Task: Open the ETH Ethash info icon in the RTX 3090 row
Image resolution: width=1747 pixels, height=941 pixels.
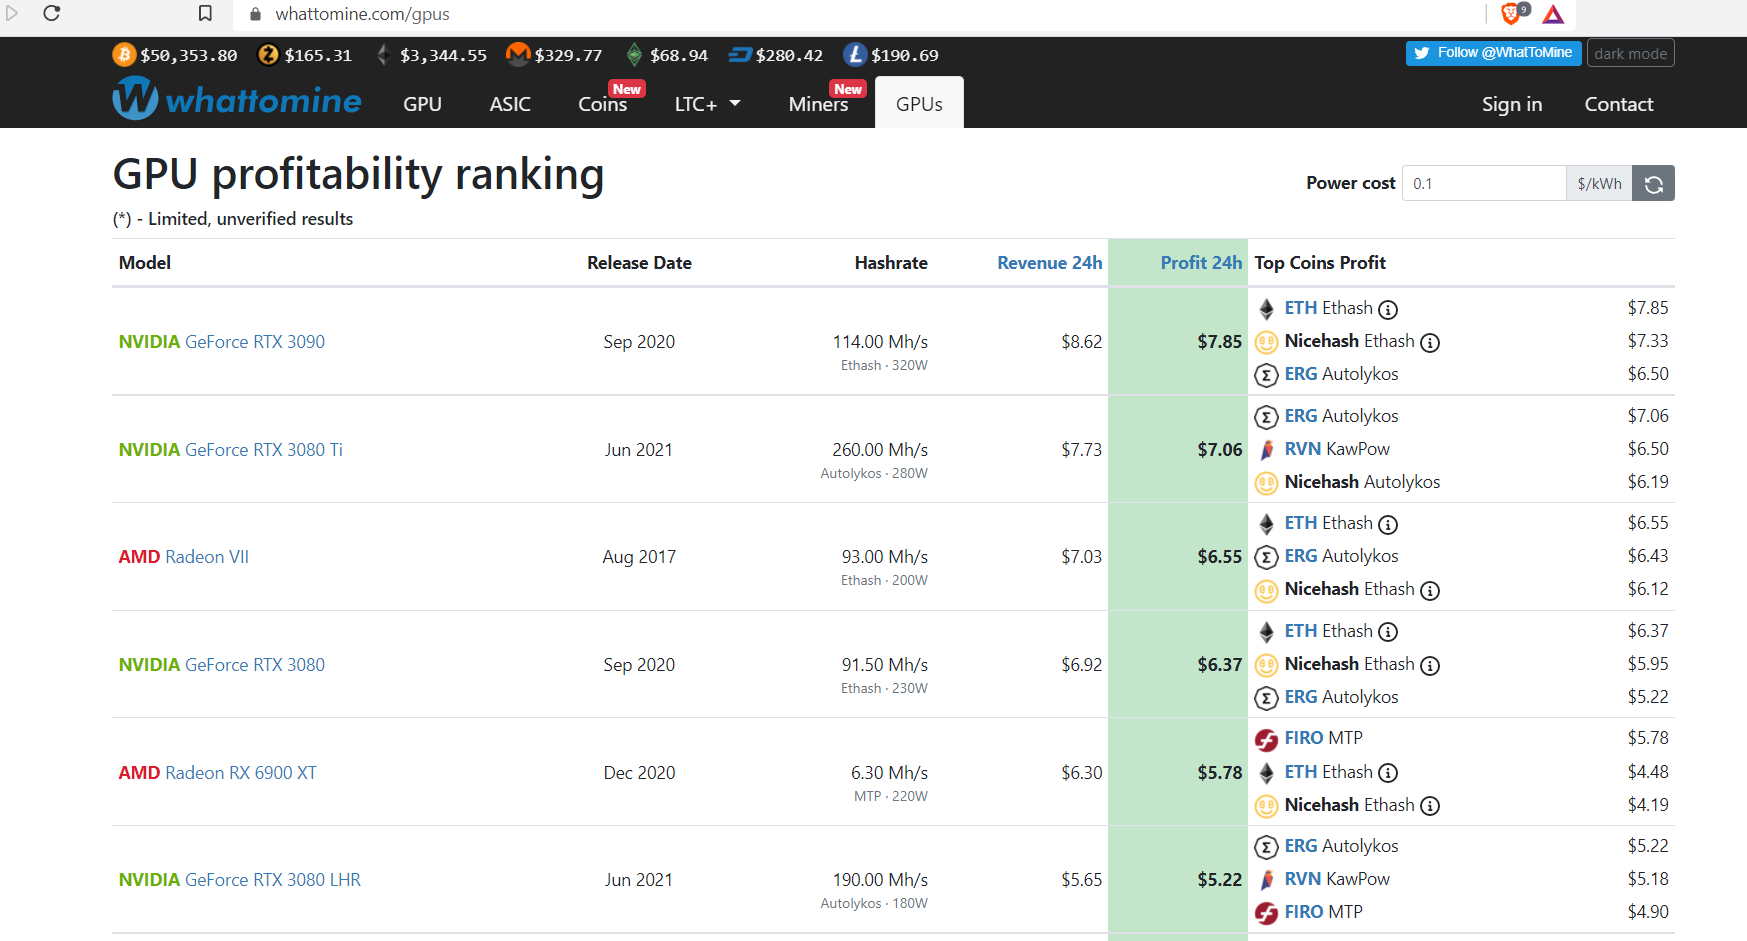Action: [1388, 310]
